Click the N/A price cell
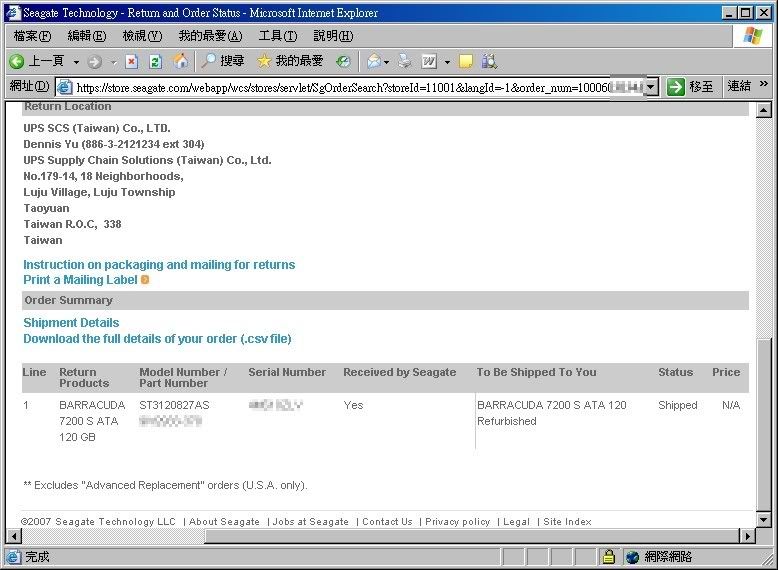The image size is (778, 570). click(x=731, y=405)
